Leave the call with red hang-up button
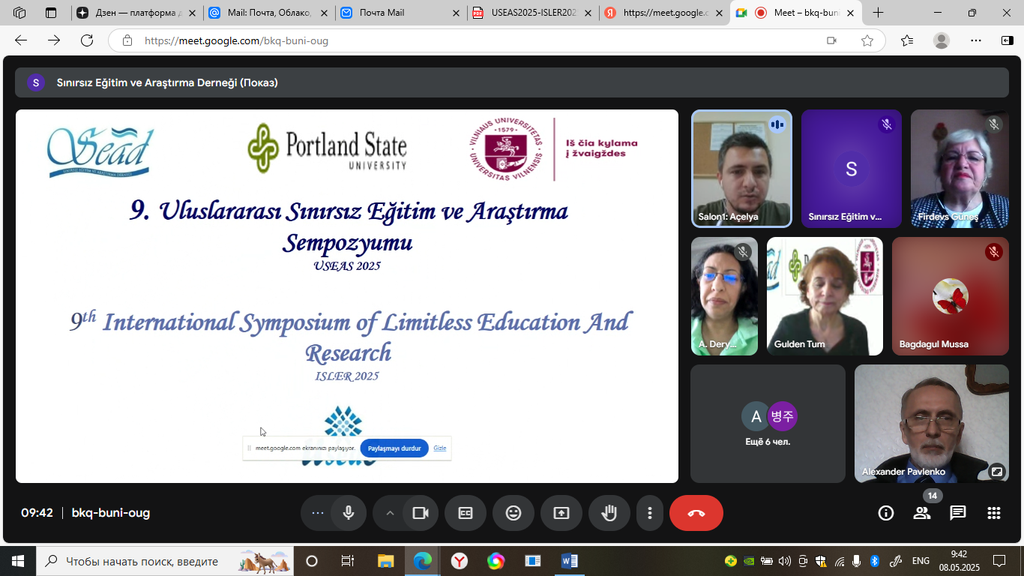Image resolution: width=1024 pixels, height=576 pixels. pyautogui.click(x=696, y=513)
